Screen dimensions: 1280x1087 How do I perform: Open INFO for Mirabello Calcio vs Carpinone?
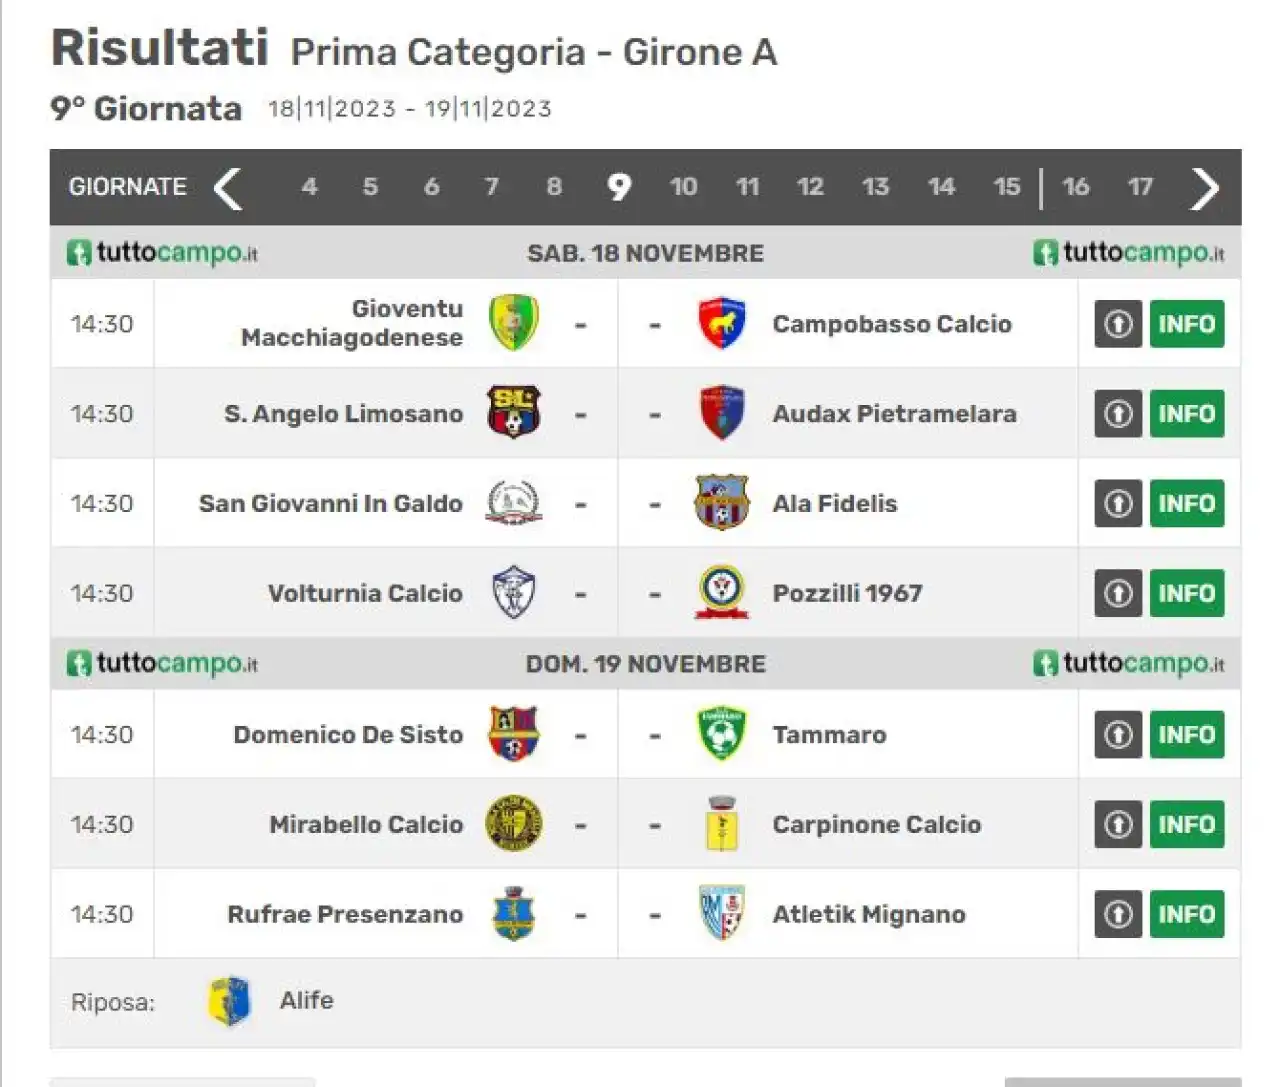tap(1187, 825)
